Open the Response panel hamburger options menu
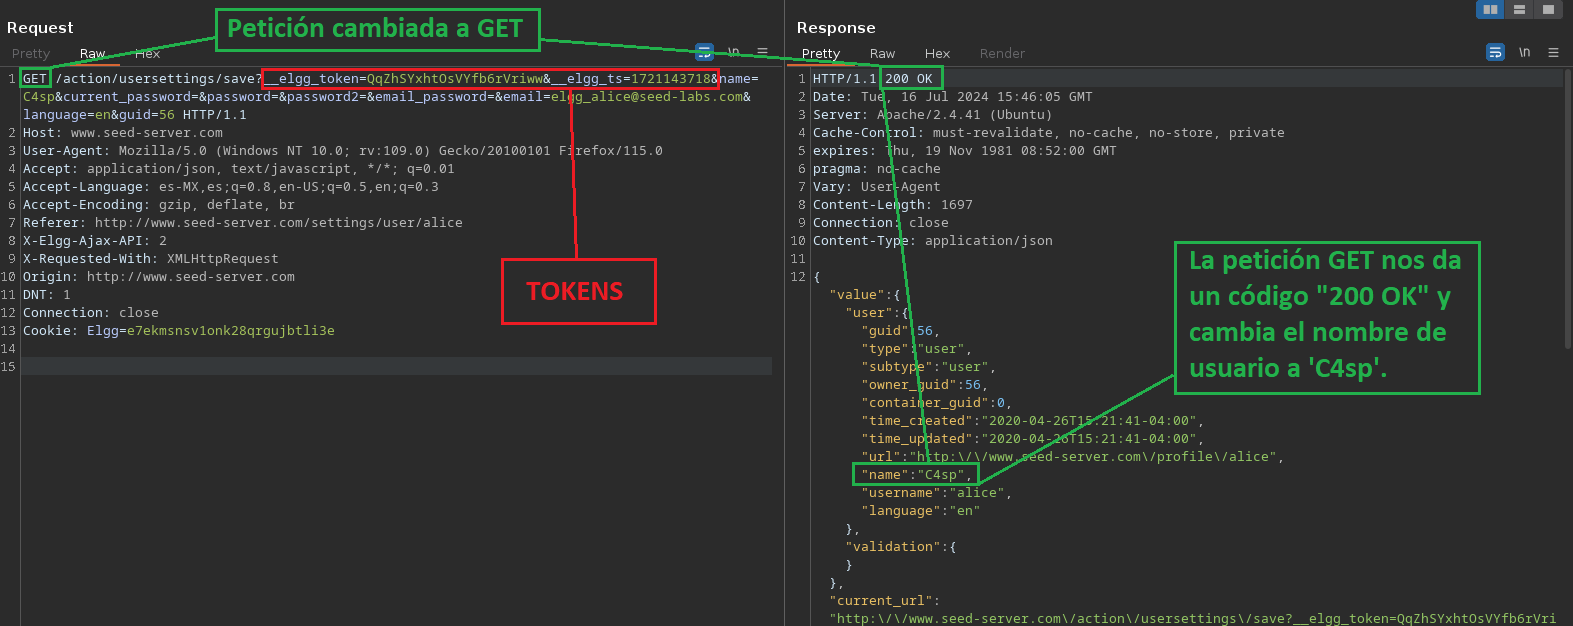The width and height of the screenshot is (1573, 626). click(1553, 53)
